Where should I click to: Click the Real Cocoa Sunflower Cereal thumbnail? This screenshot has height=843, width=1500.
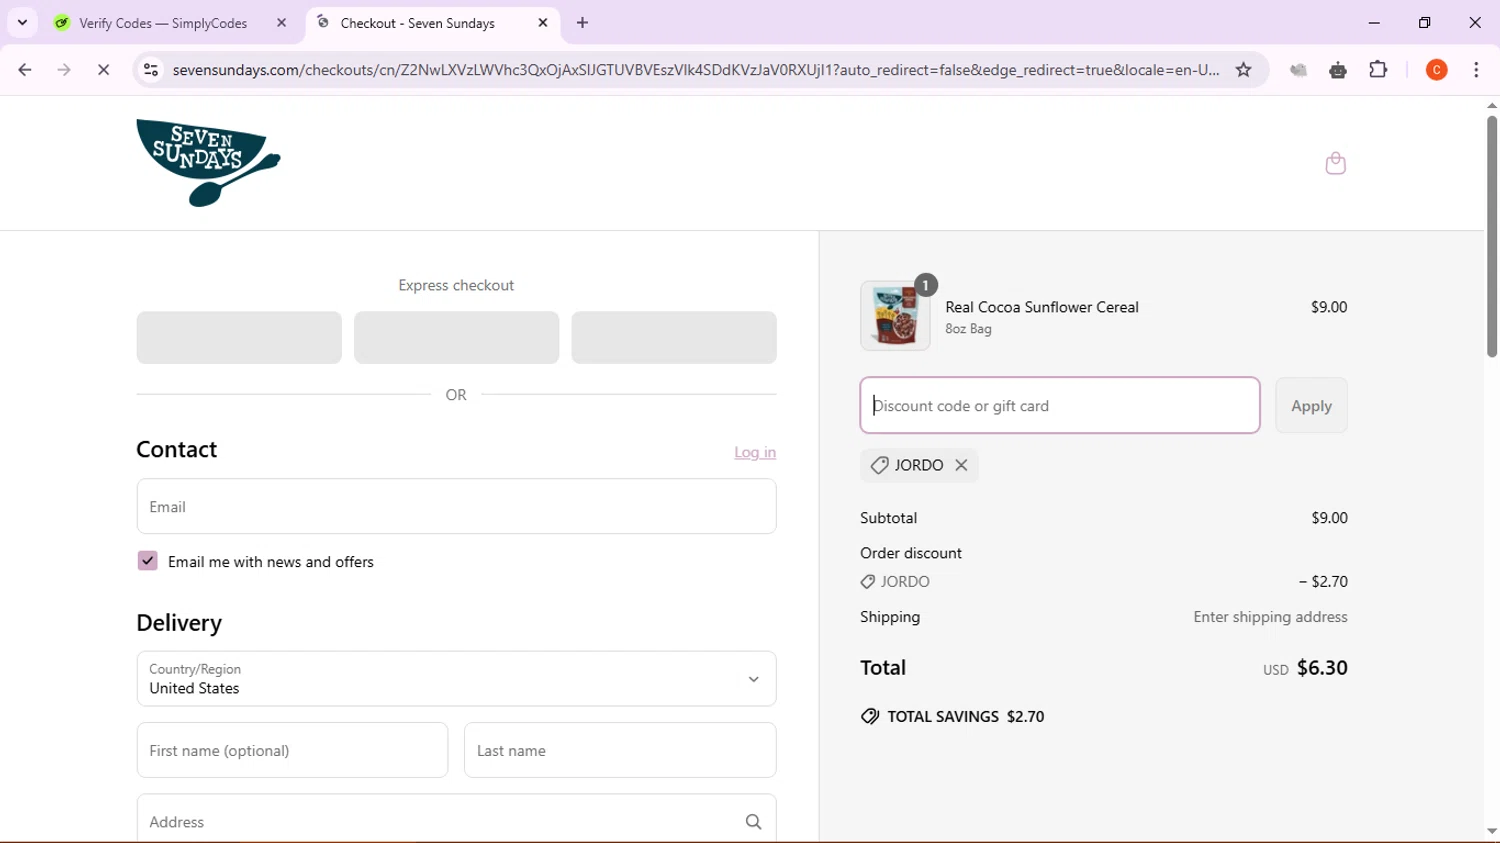895,315
